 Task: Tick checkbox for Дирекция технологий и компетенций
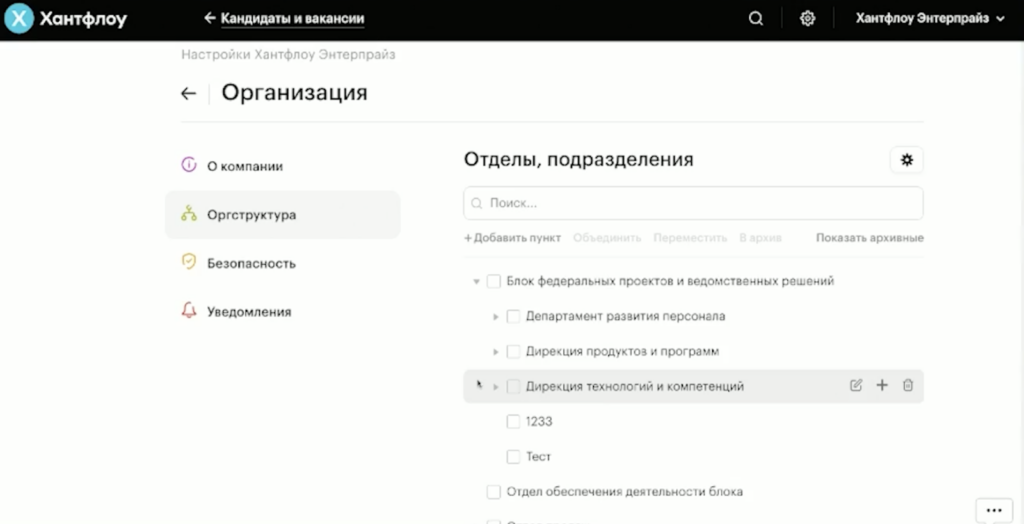pos(513,387)
